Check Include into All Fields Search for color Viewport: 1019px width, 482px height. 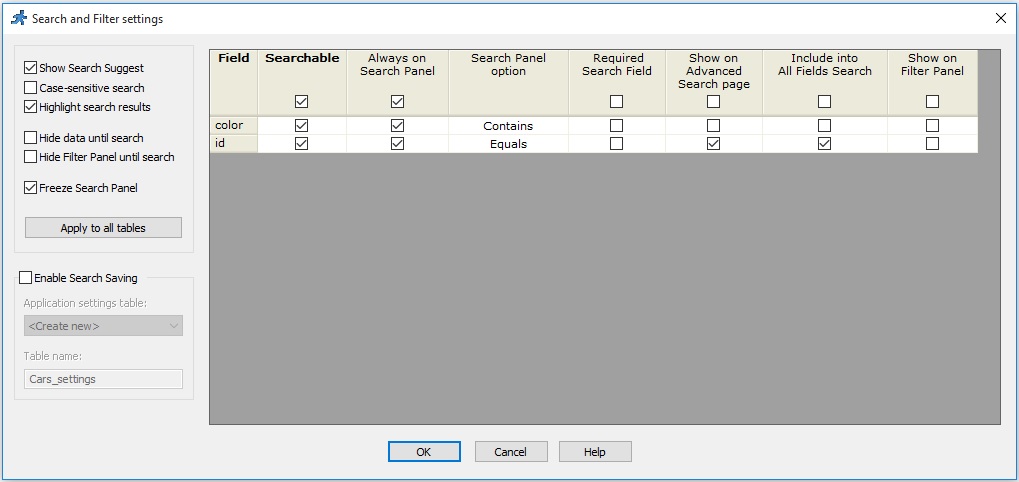point(824,125)
